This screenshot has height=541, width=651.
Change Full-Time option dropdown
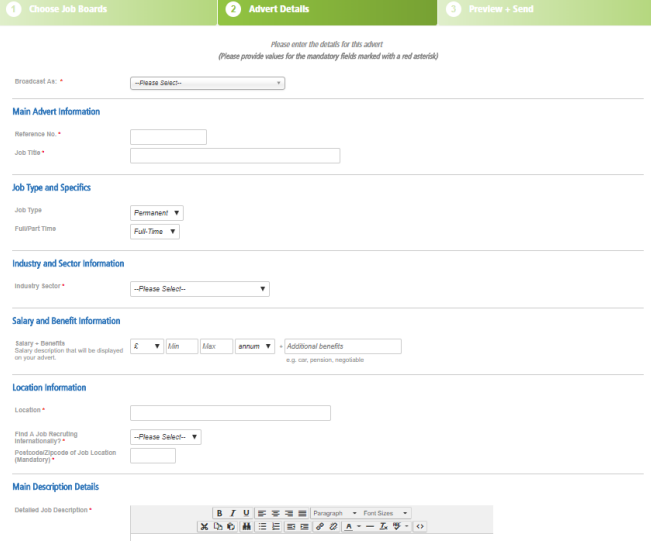tap(155, 232)
